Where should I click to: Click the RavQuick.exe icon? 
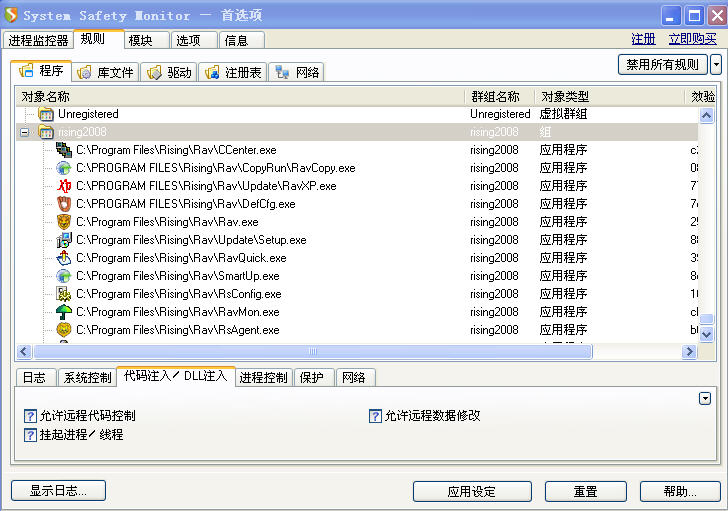64,258
